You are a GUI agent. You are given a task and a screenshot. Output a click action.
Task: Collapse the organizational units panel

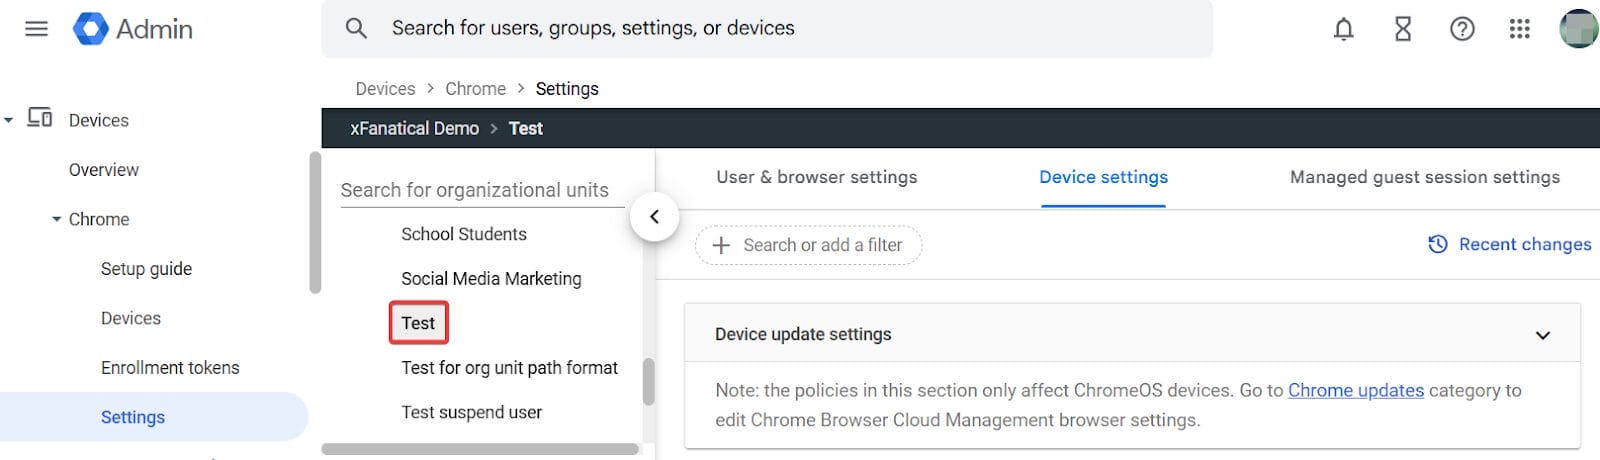pos(654,217)
